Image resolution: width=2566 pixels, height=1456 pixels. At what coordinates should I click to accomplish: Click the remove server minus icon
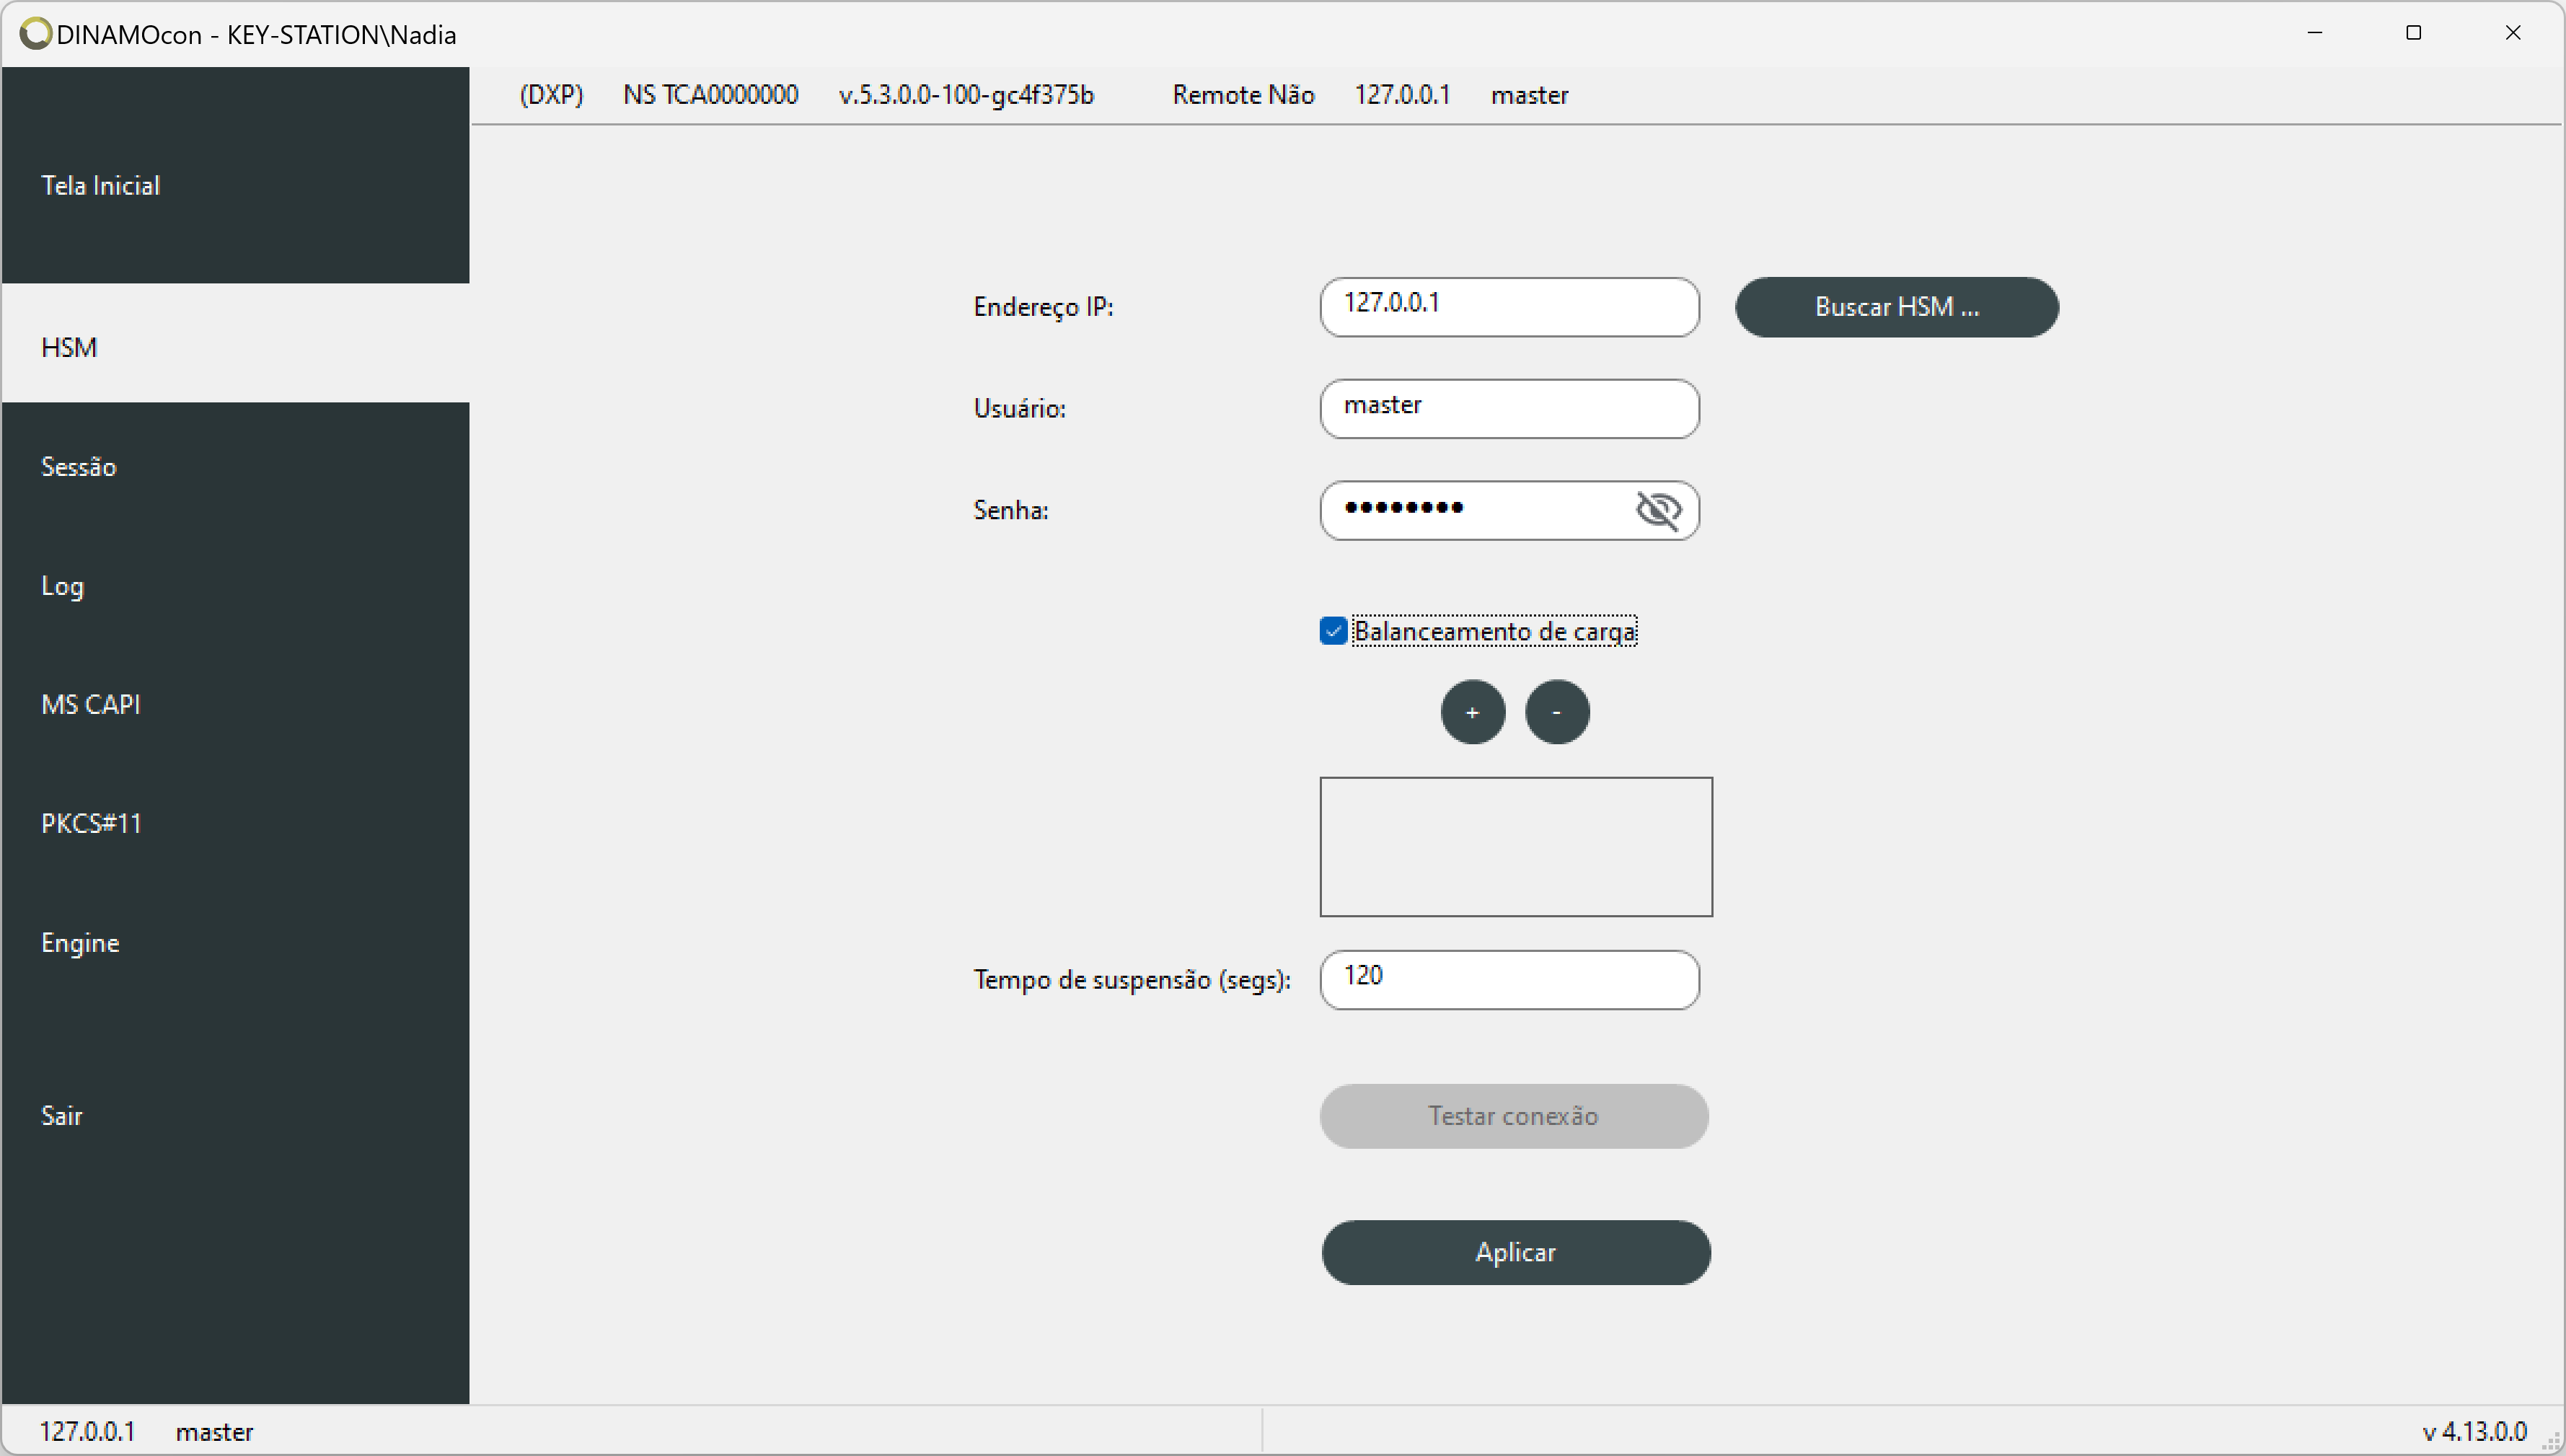tap(1558, 712)
